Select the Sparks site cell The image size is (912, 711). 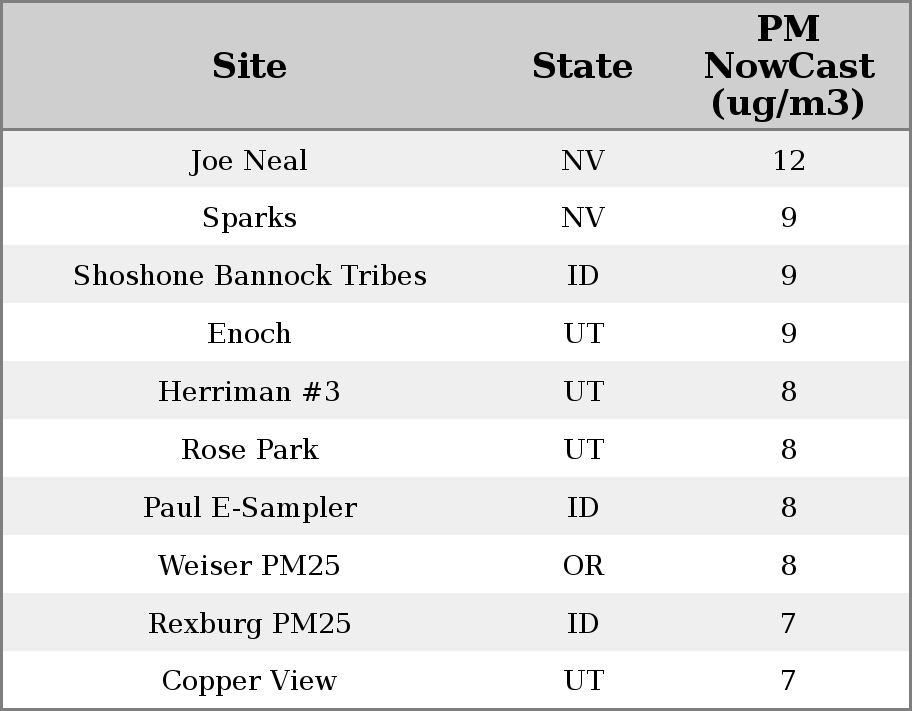pos(249,218)
